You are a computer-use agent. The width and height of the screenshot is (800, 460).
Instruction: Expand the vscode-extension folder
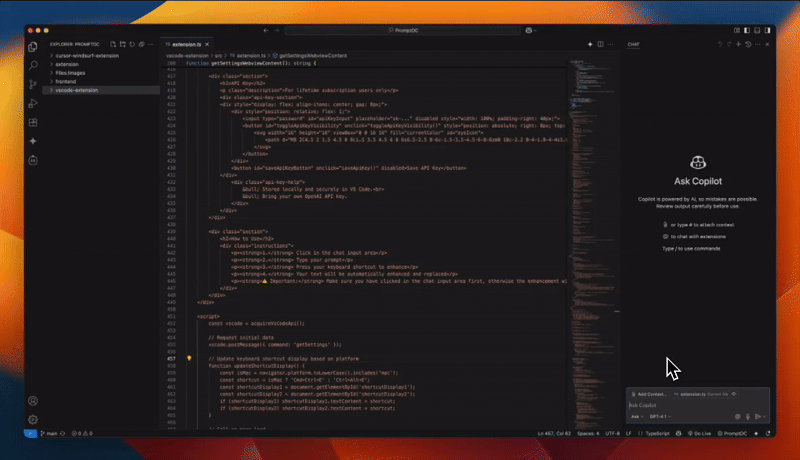pos(101,90)
